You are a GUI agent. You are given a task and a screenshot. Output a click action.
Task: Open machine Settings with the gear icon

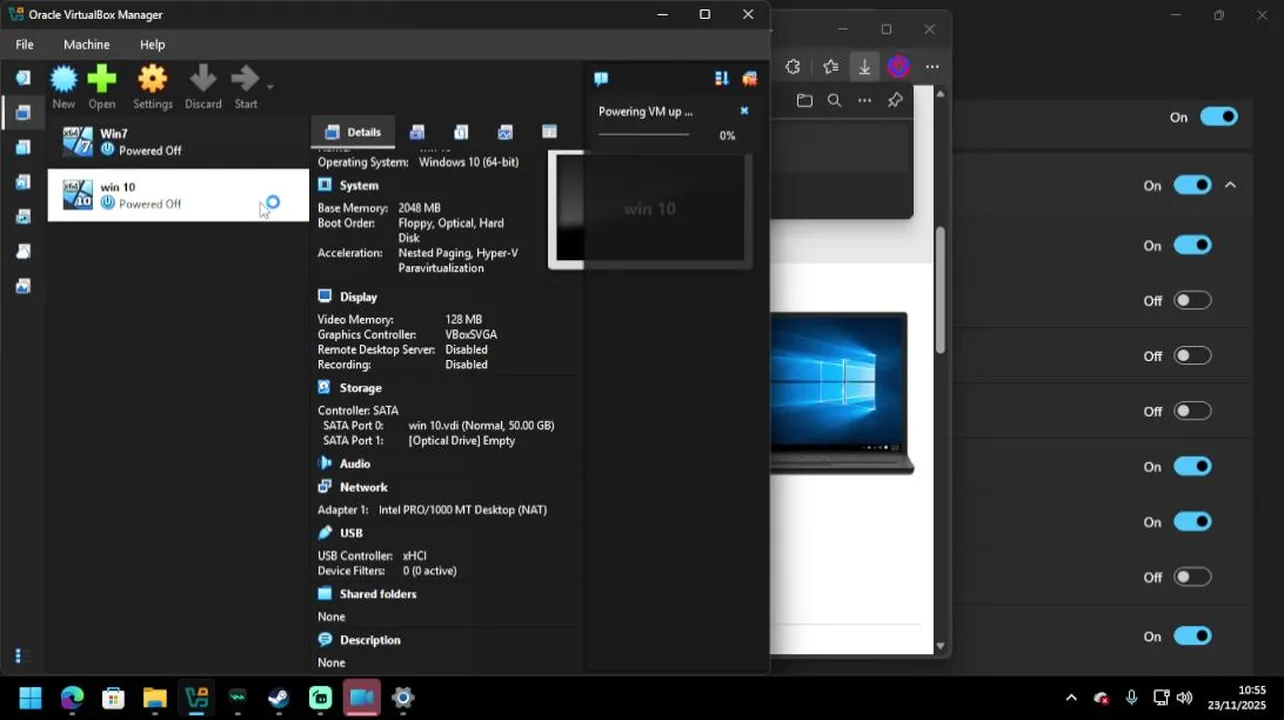coord(152,79)
